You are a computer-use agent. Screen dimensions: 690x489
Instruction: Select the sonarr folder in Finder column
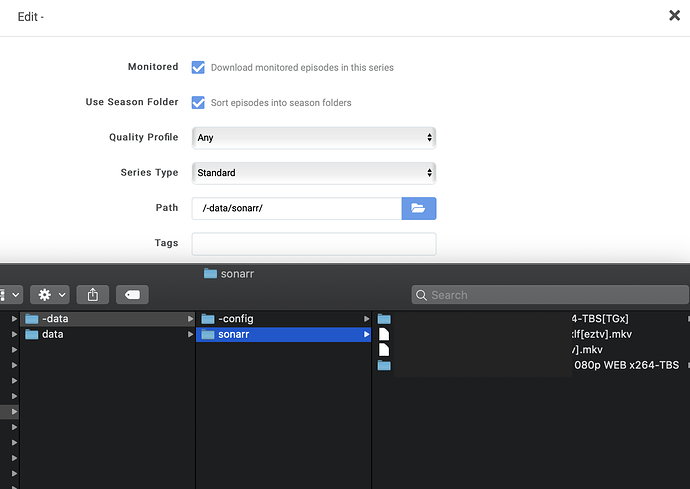[235, 334]
